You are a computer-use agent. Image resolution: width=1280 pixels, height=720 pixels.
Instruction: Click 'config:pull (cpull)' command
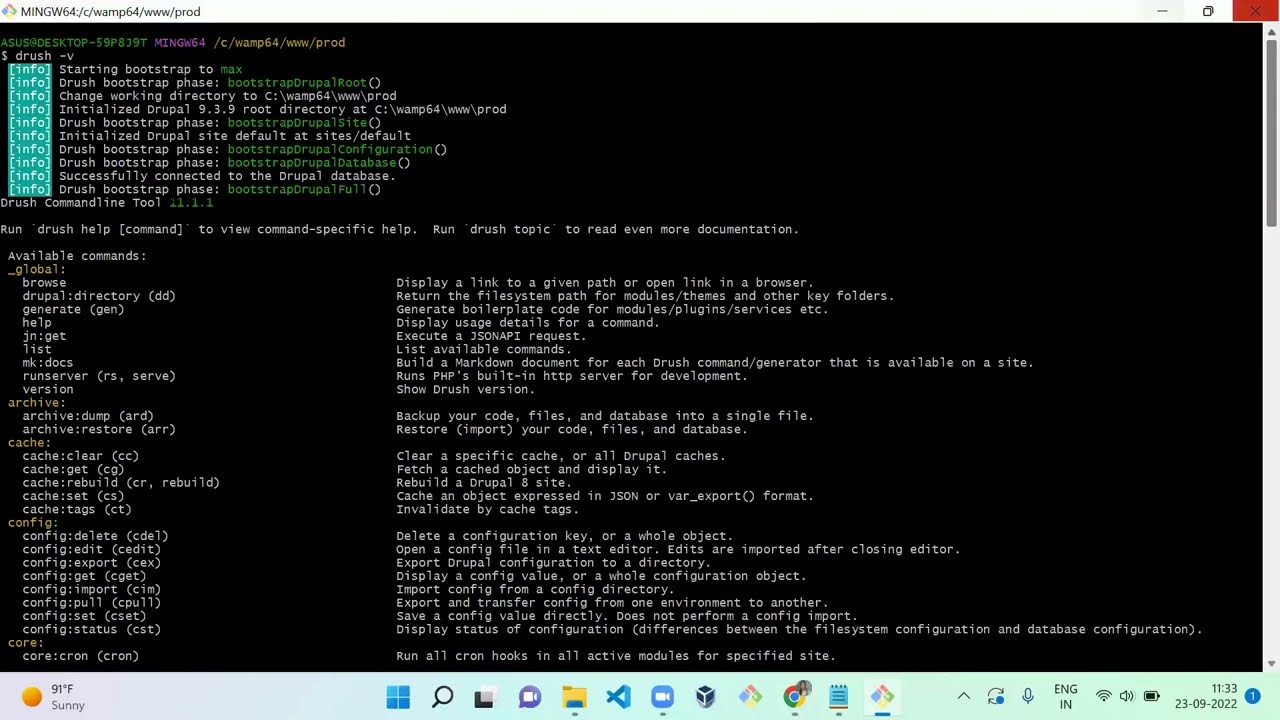pyautogui.click(x=92, y=603)
